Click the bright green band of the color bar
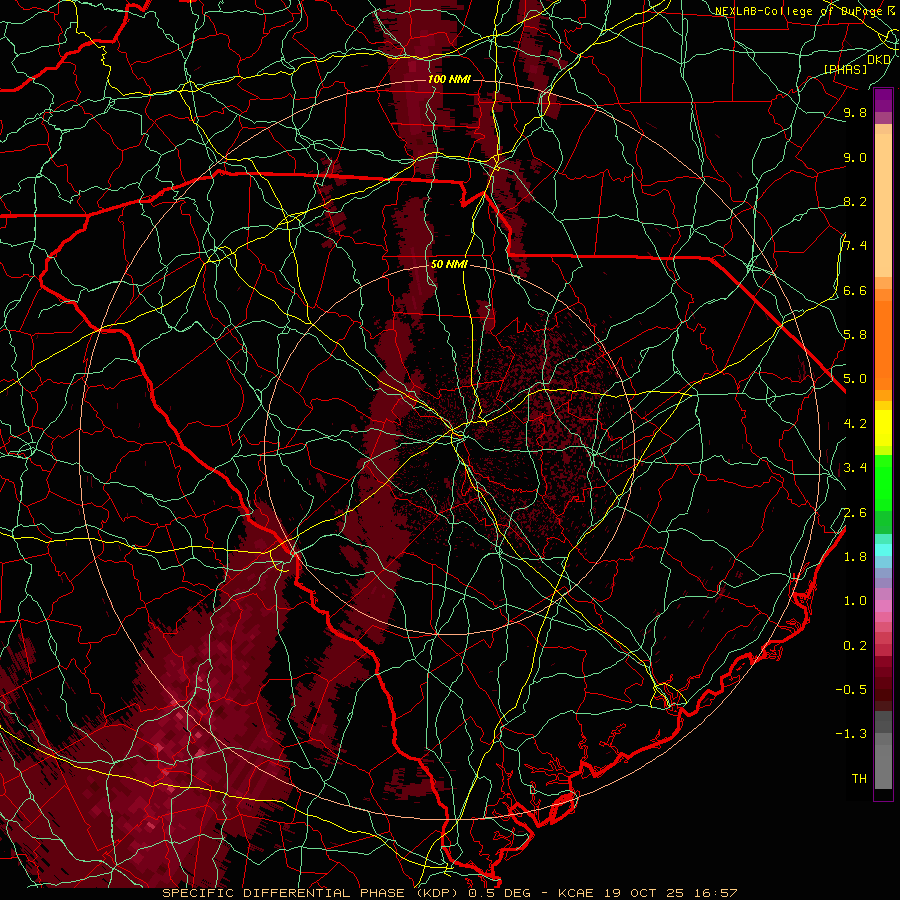Screen dimensions: 900x900 point(883,481)
